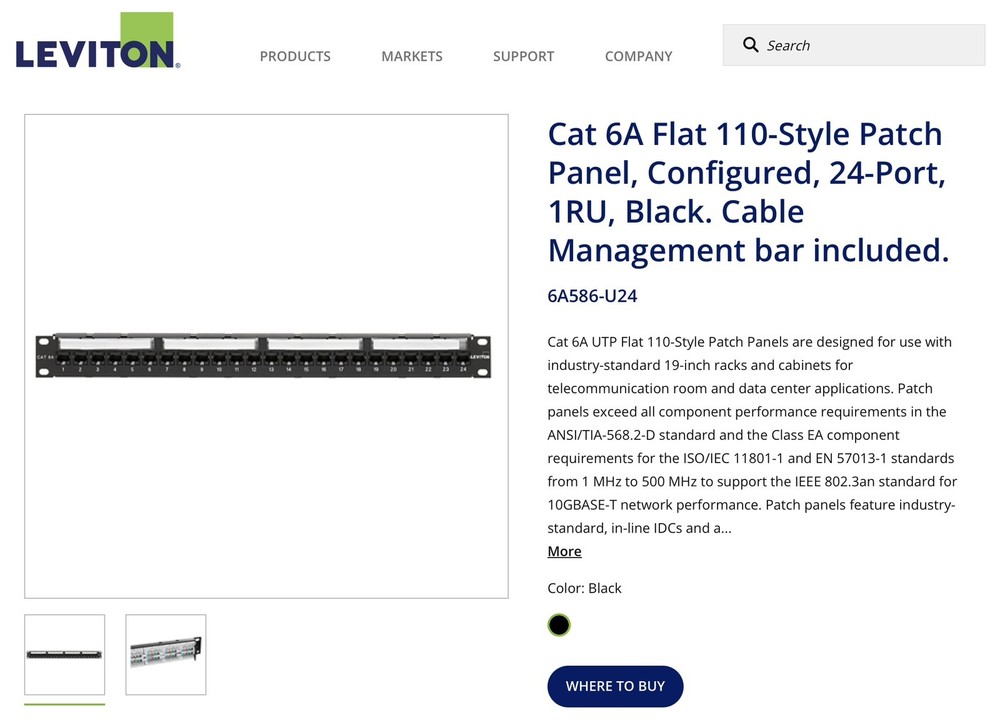The height and width of the screenshot is (720, 1000).
Task: Click the Color: Black label
Action: pyautogui.click(x=584, y=588)
